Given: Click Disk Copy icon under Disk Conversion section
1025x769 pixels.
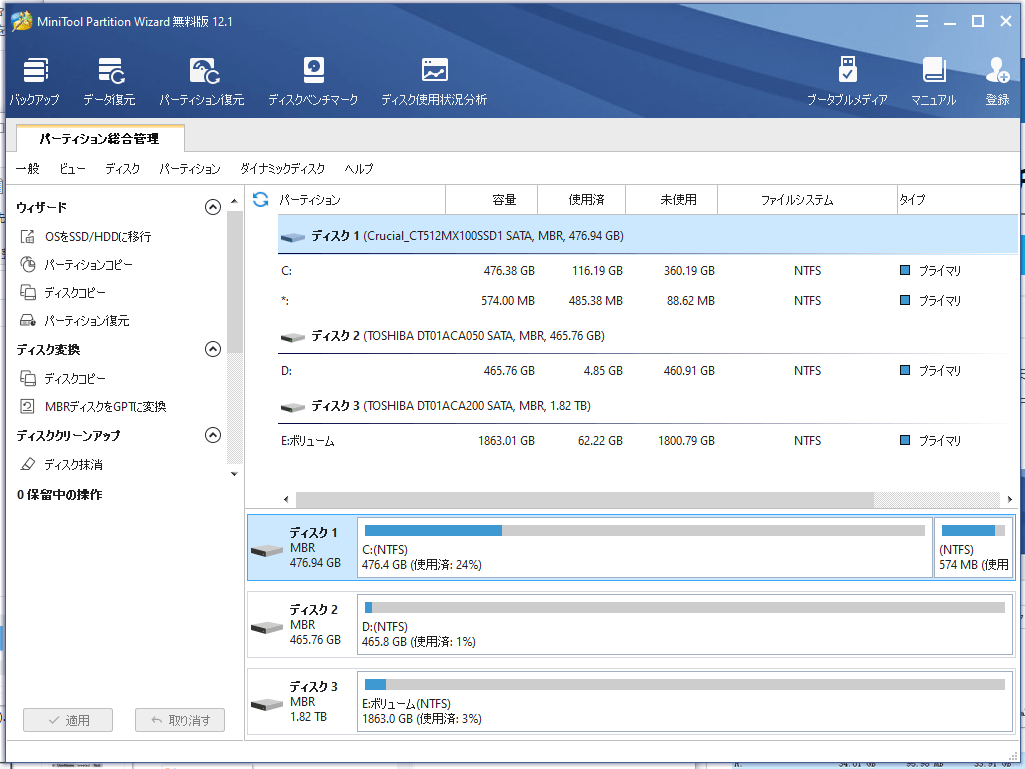Looking at the screenshot, I should pyautogui.click(x=27, y=378).
